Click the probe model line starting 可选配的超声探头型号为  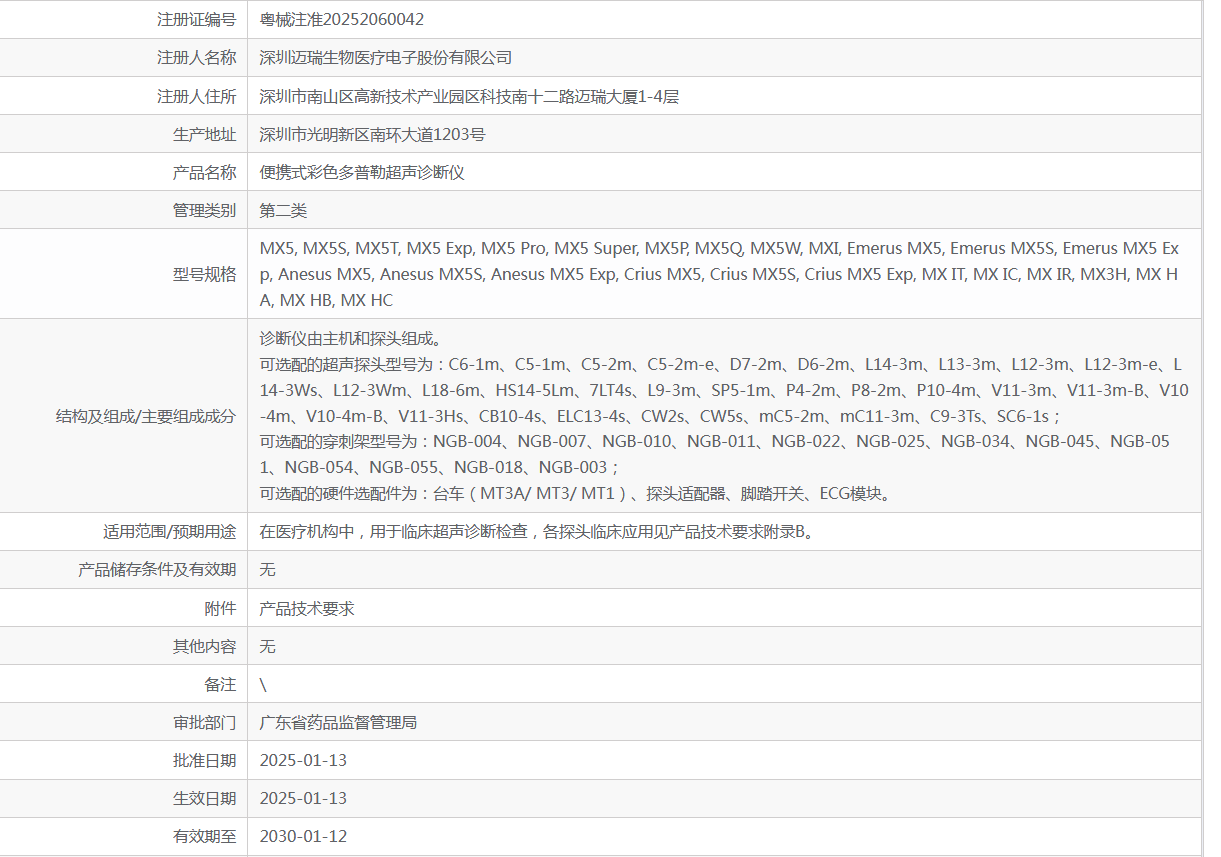(x=724, y=390)
